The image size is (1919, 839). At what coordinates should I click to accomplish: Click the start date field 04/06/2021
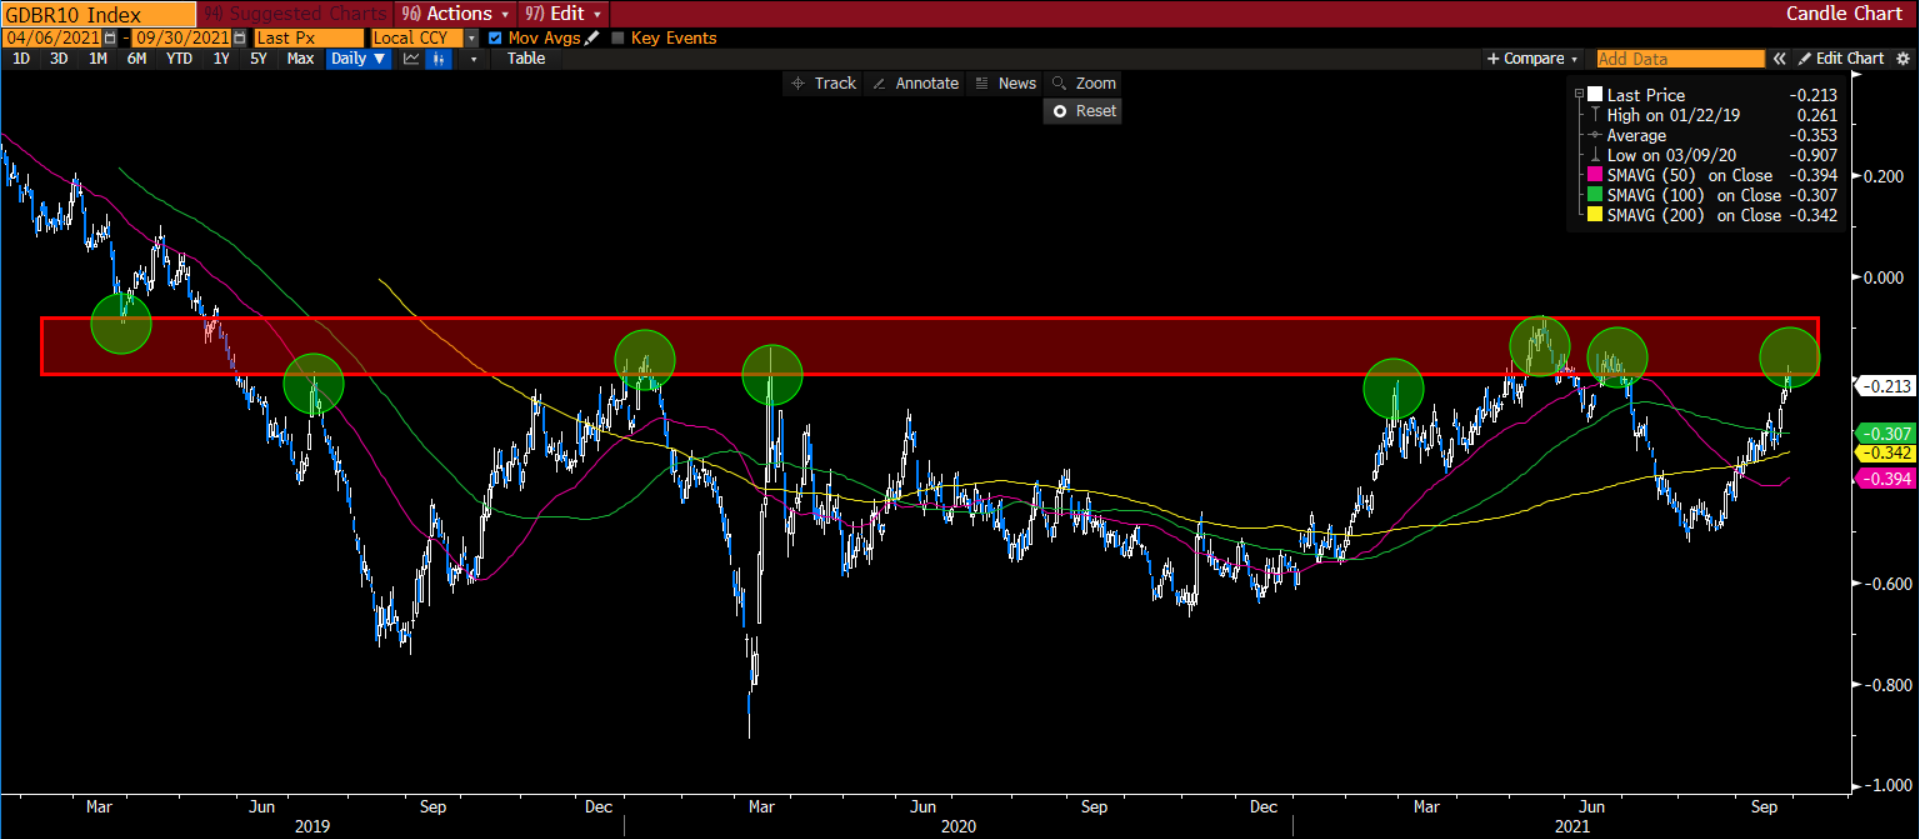[x=53, y=38]
